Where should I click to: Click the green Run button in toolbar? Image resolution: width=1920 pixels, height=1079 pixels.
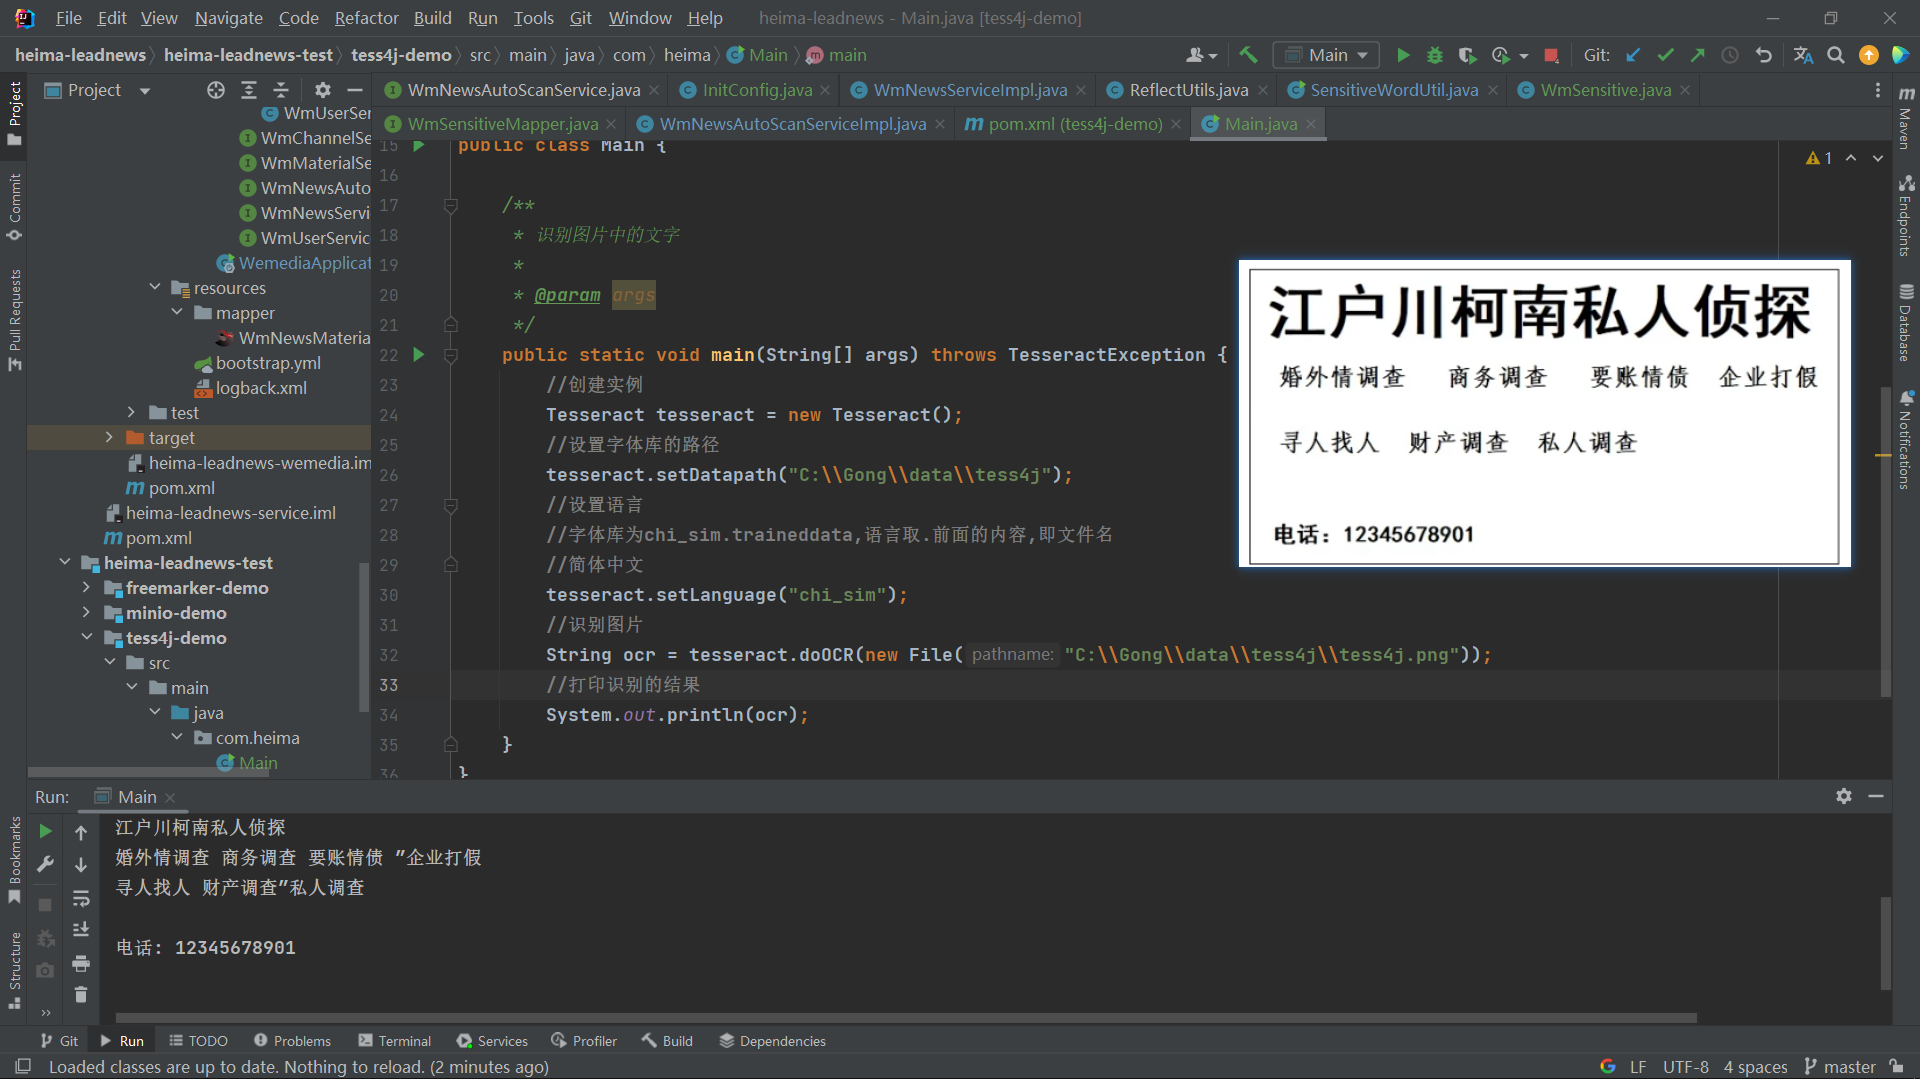(1403, 55)
